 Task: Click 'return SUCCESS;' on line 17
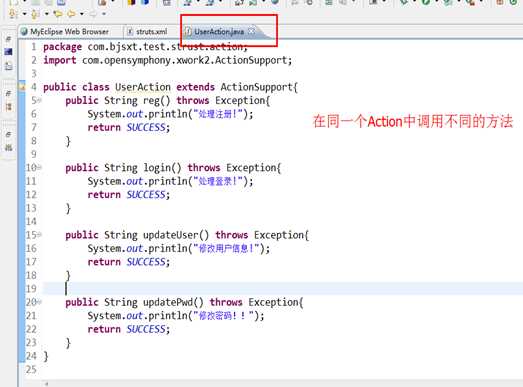129,262
